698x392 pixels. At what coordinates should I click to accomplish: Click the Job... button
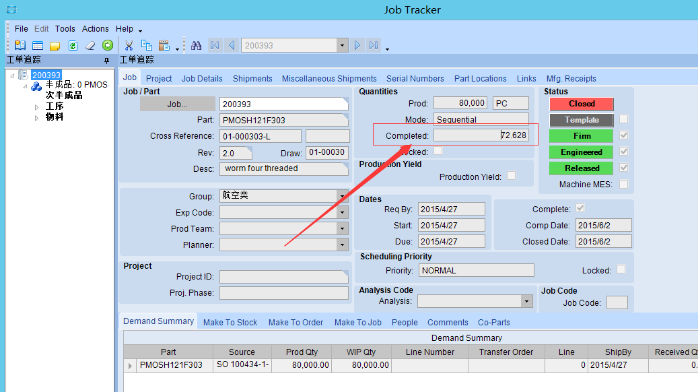point(177,104)
